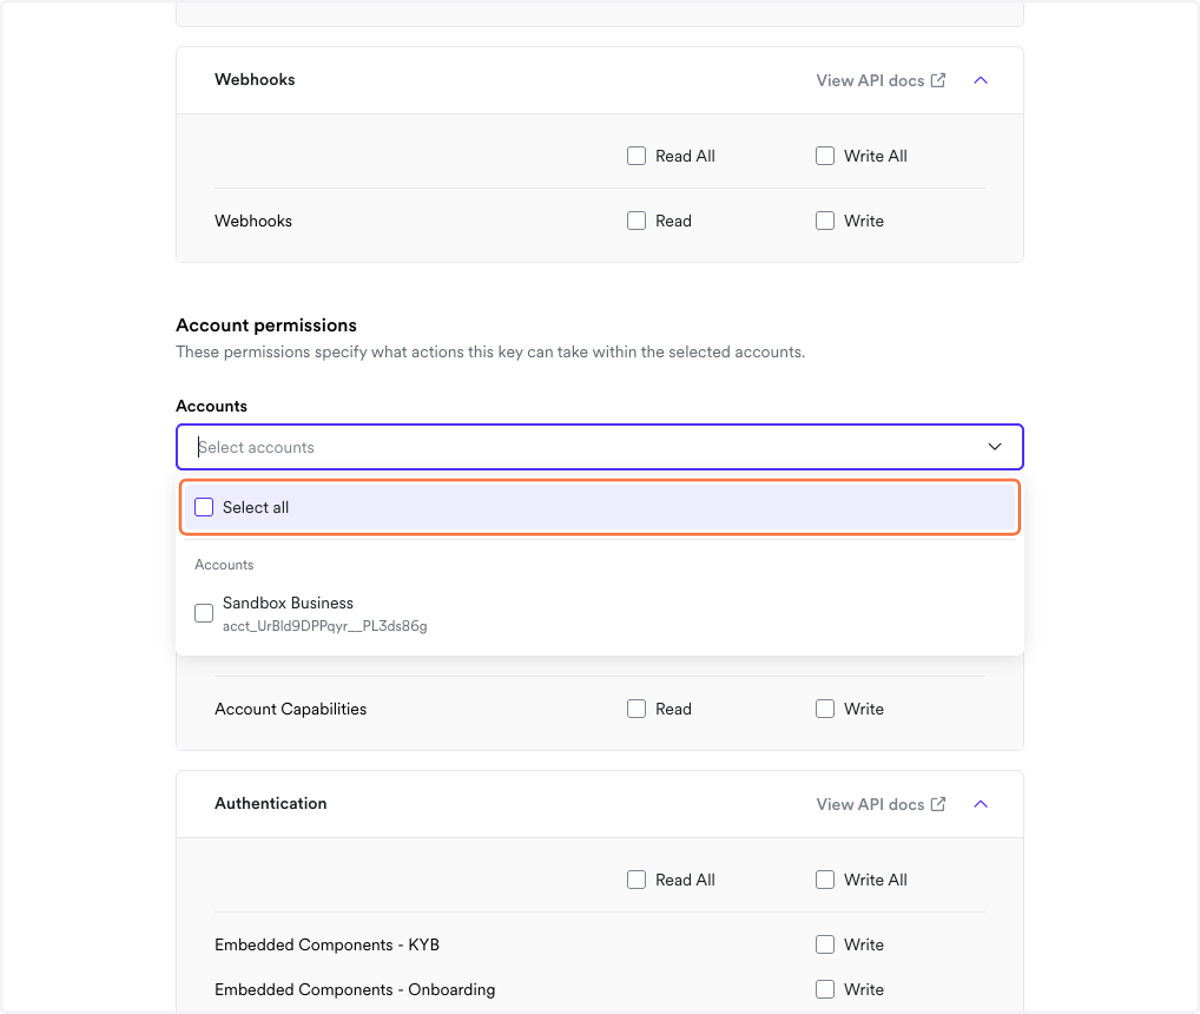Open Webhooks API docs external link icon
Screen dimensions: 1200x1014
(938, 80)
